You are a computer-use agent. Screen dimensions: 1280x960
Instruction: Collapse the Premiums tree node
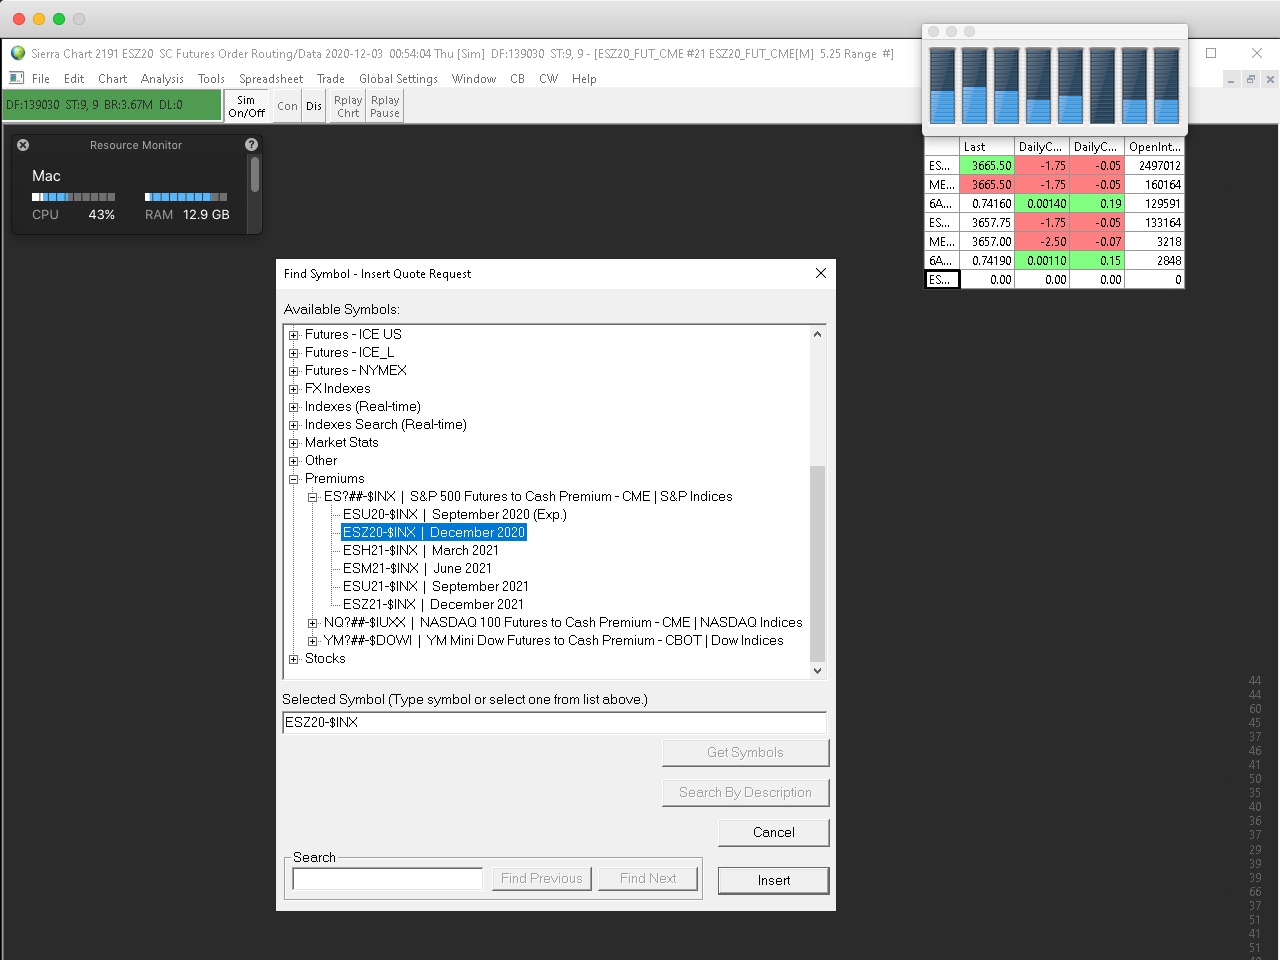294,479
